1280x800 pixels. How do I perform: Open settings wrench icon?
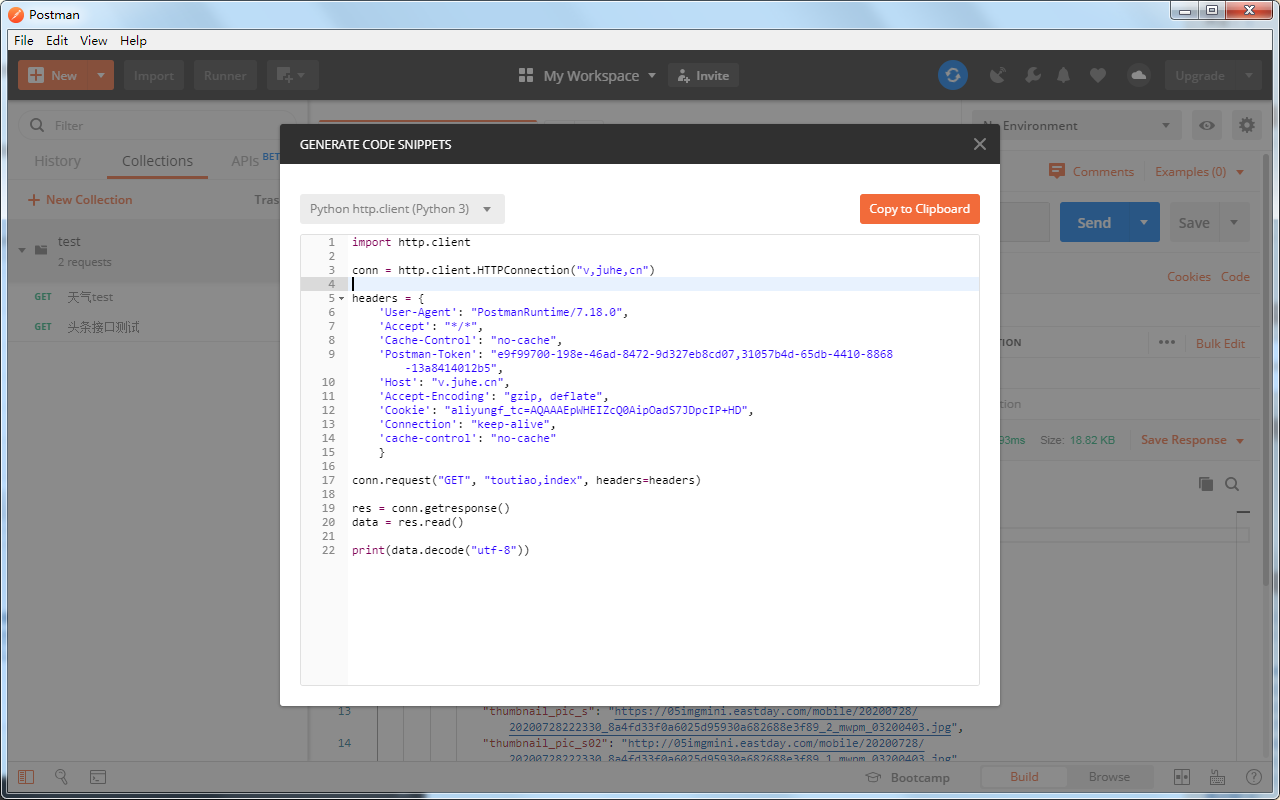click(x=1033, y=75)
